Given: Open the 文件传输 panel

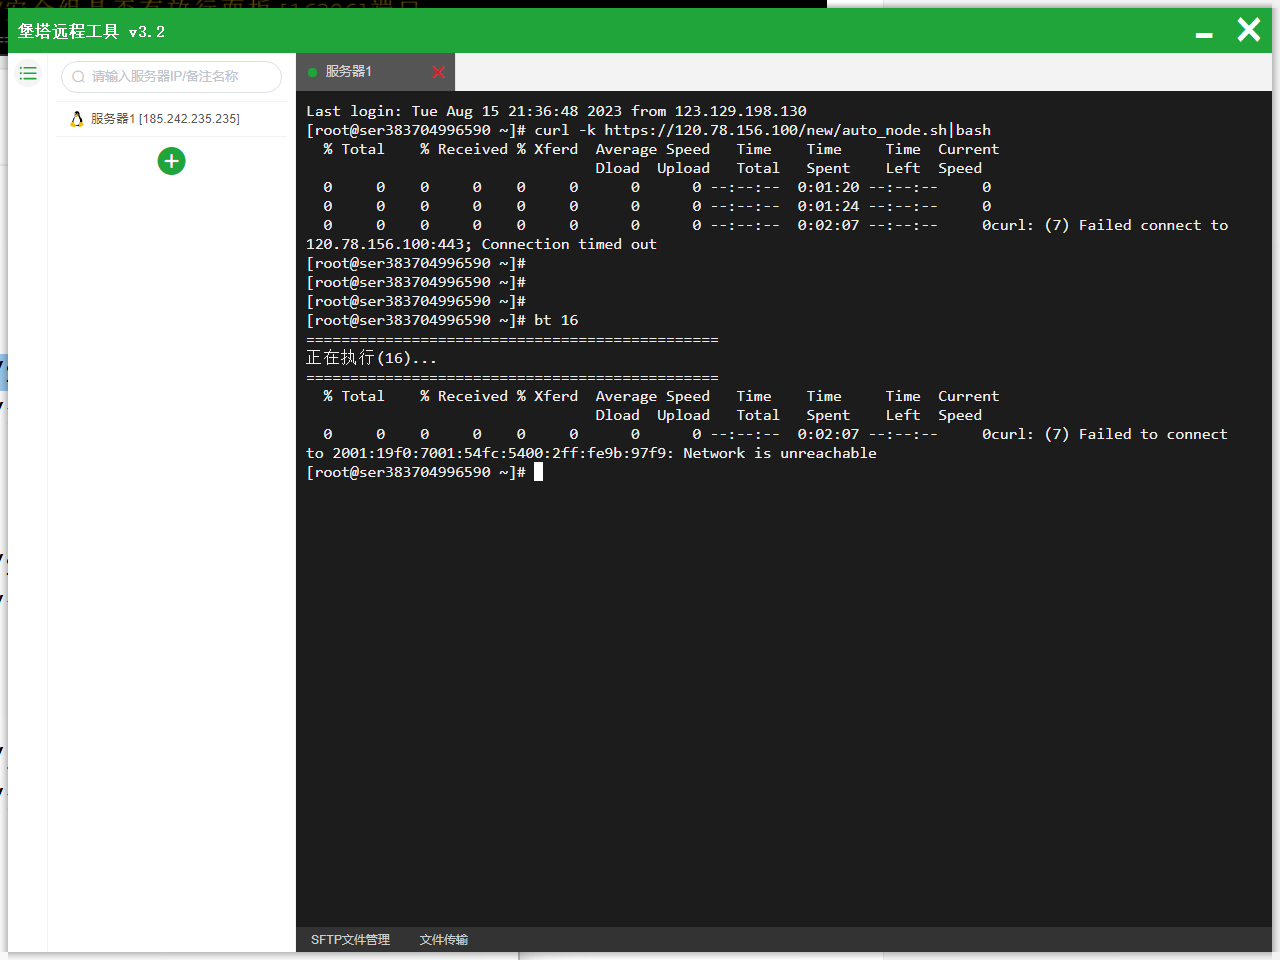Looking at the screenshot, I should point(444,940).
